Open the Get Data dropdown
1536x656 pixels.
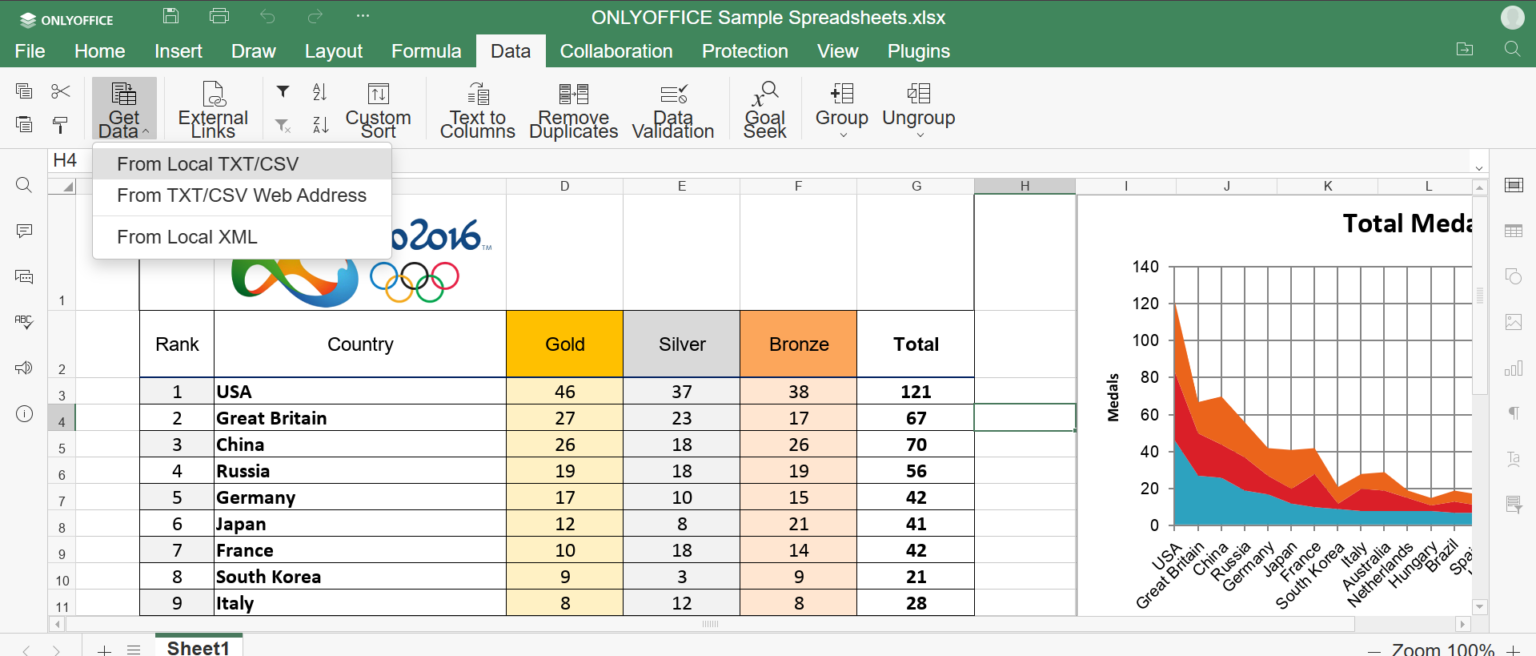[x=123, y=108]
